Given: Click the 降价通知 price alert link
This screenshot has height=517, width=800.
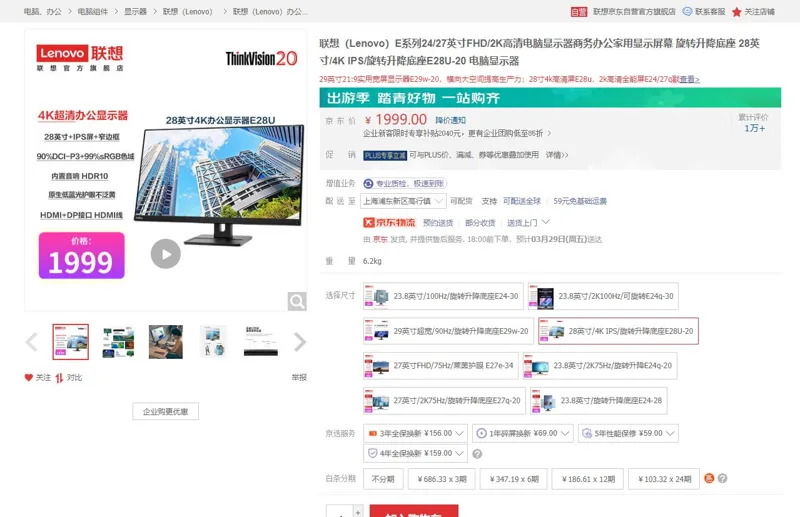Looking at the screenshot, I should point(450,120).
